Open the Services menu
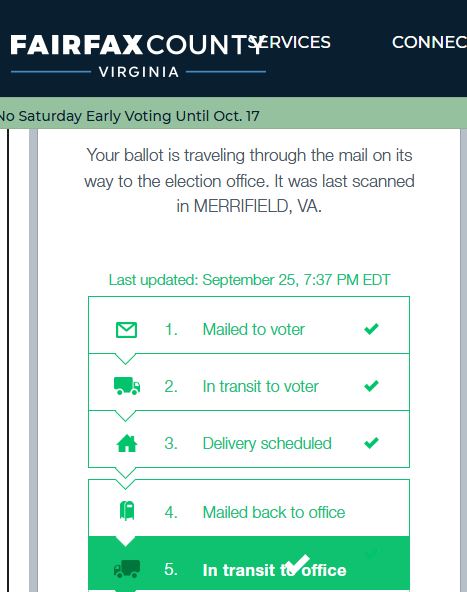The width and height of the screenshot is (467, 592). coord(290,42)
